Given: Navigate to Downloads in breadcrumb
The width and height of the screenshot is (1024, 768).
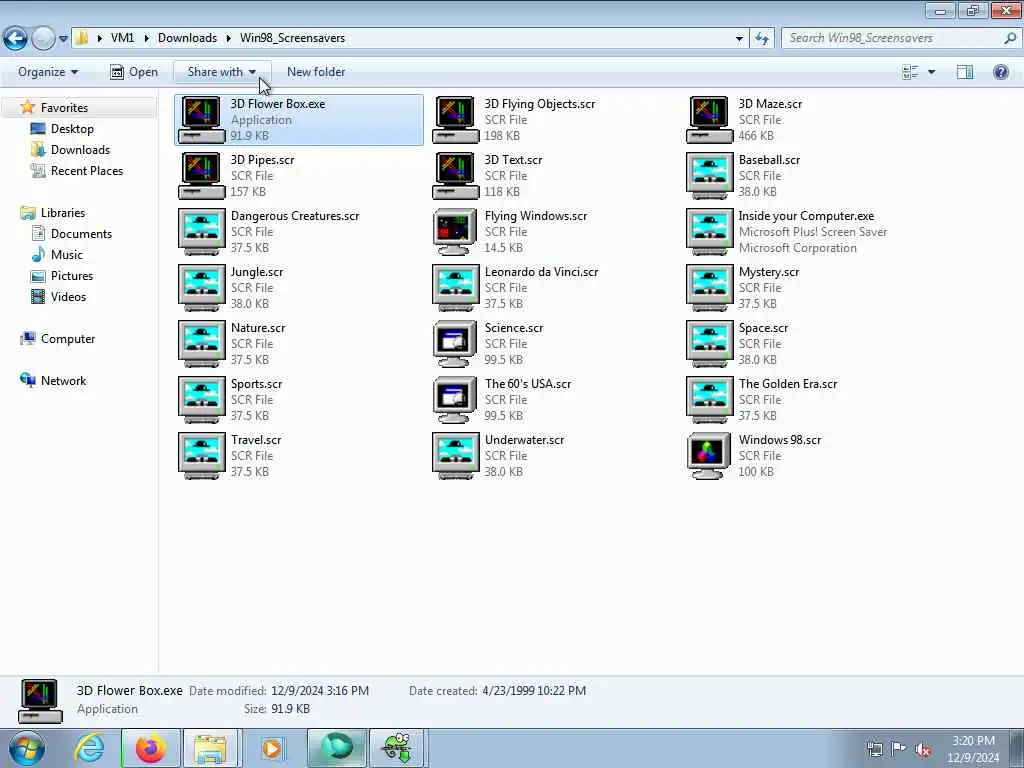Looking at the screenshot, I should click(187, 38).
